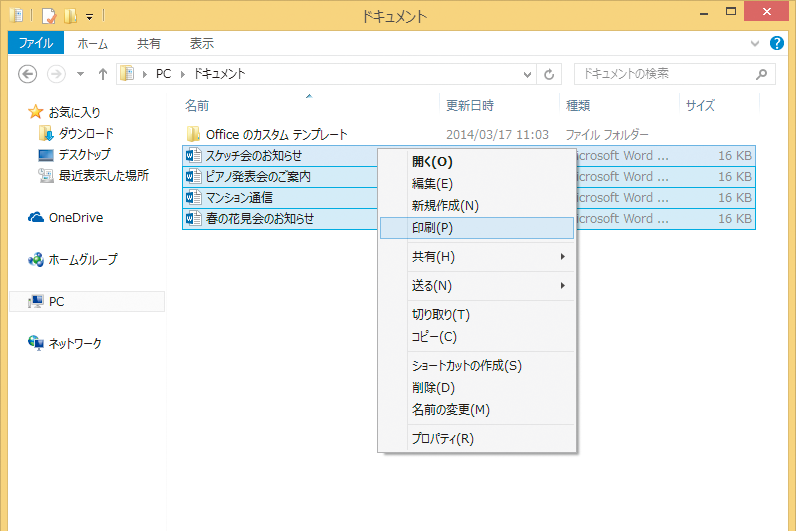Click the Word icon of スケッチ会のお知らせ
The image size is (796, 531).
pos(193,155)
